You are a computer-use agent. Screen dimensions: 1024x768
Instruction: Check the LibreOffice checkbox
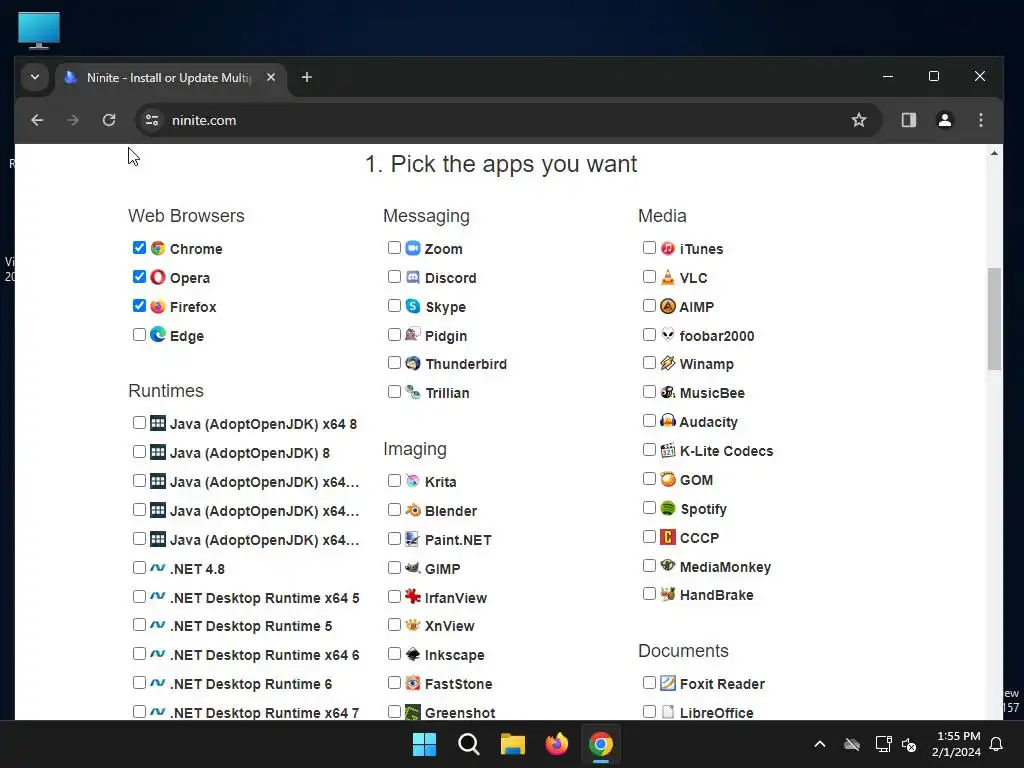click(649, 711)
